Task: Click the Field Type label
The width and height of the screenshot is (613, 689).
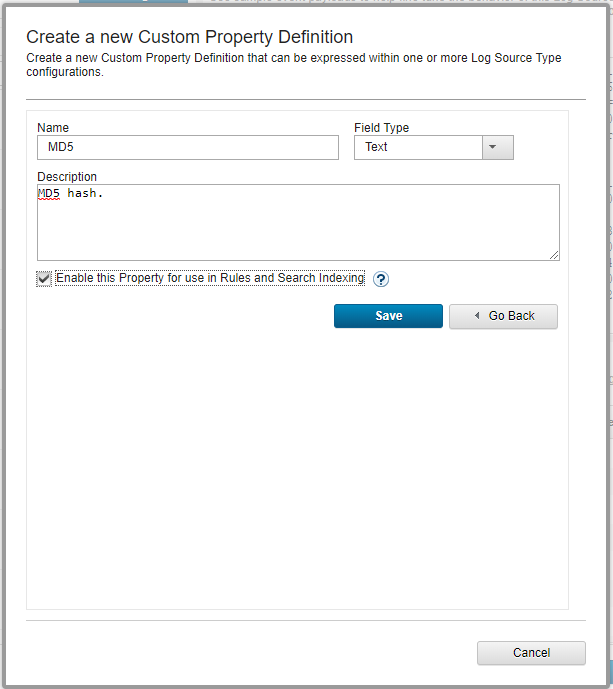Action: point(381,128)
